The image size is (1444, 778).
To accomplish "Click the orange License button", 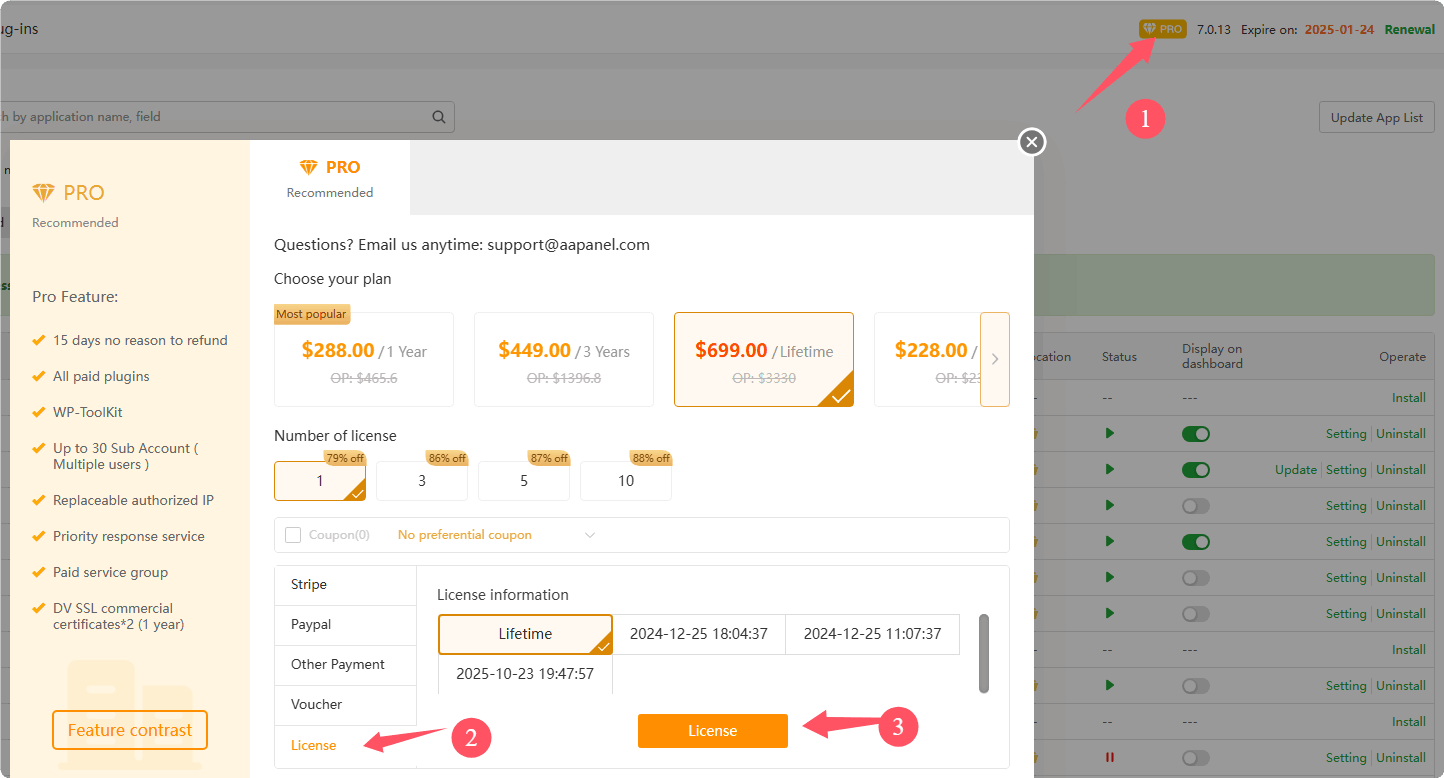I will pyautogui.click(x=712, y=731).
